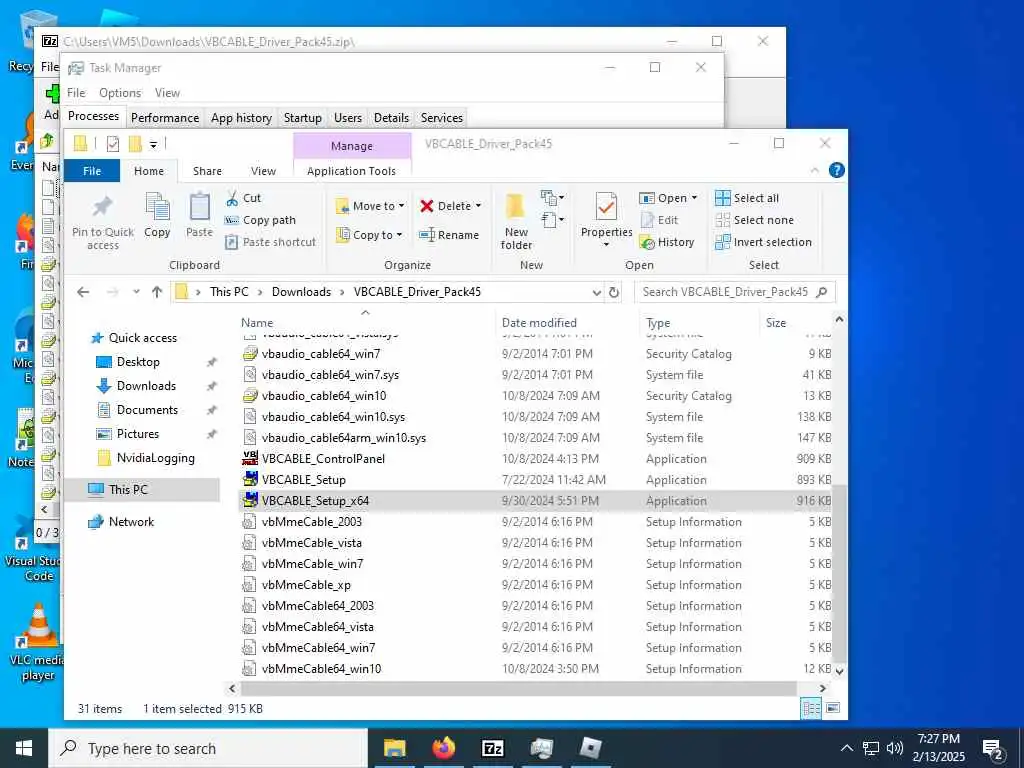Sort by the Type column header
This screenshot has height=768, width=1024.
point(658,323)
